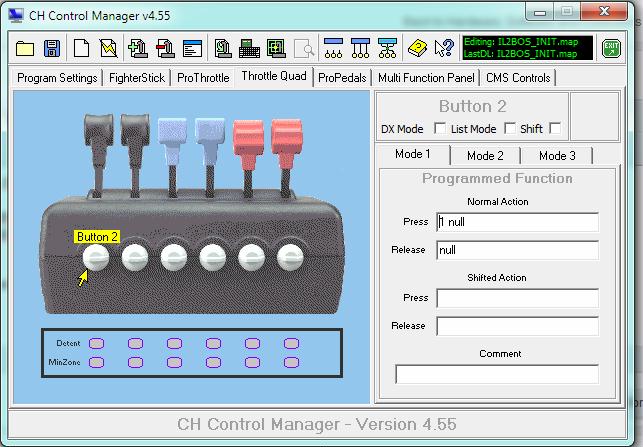Open the yellow help book icon

point(417,48)
